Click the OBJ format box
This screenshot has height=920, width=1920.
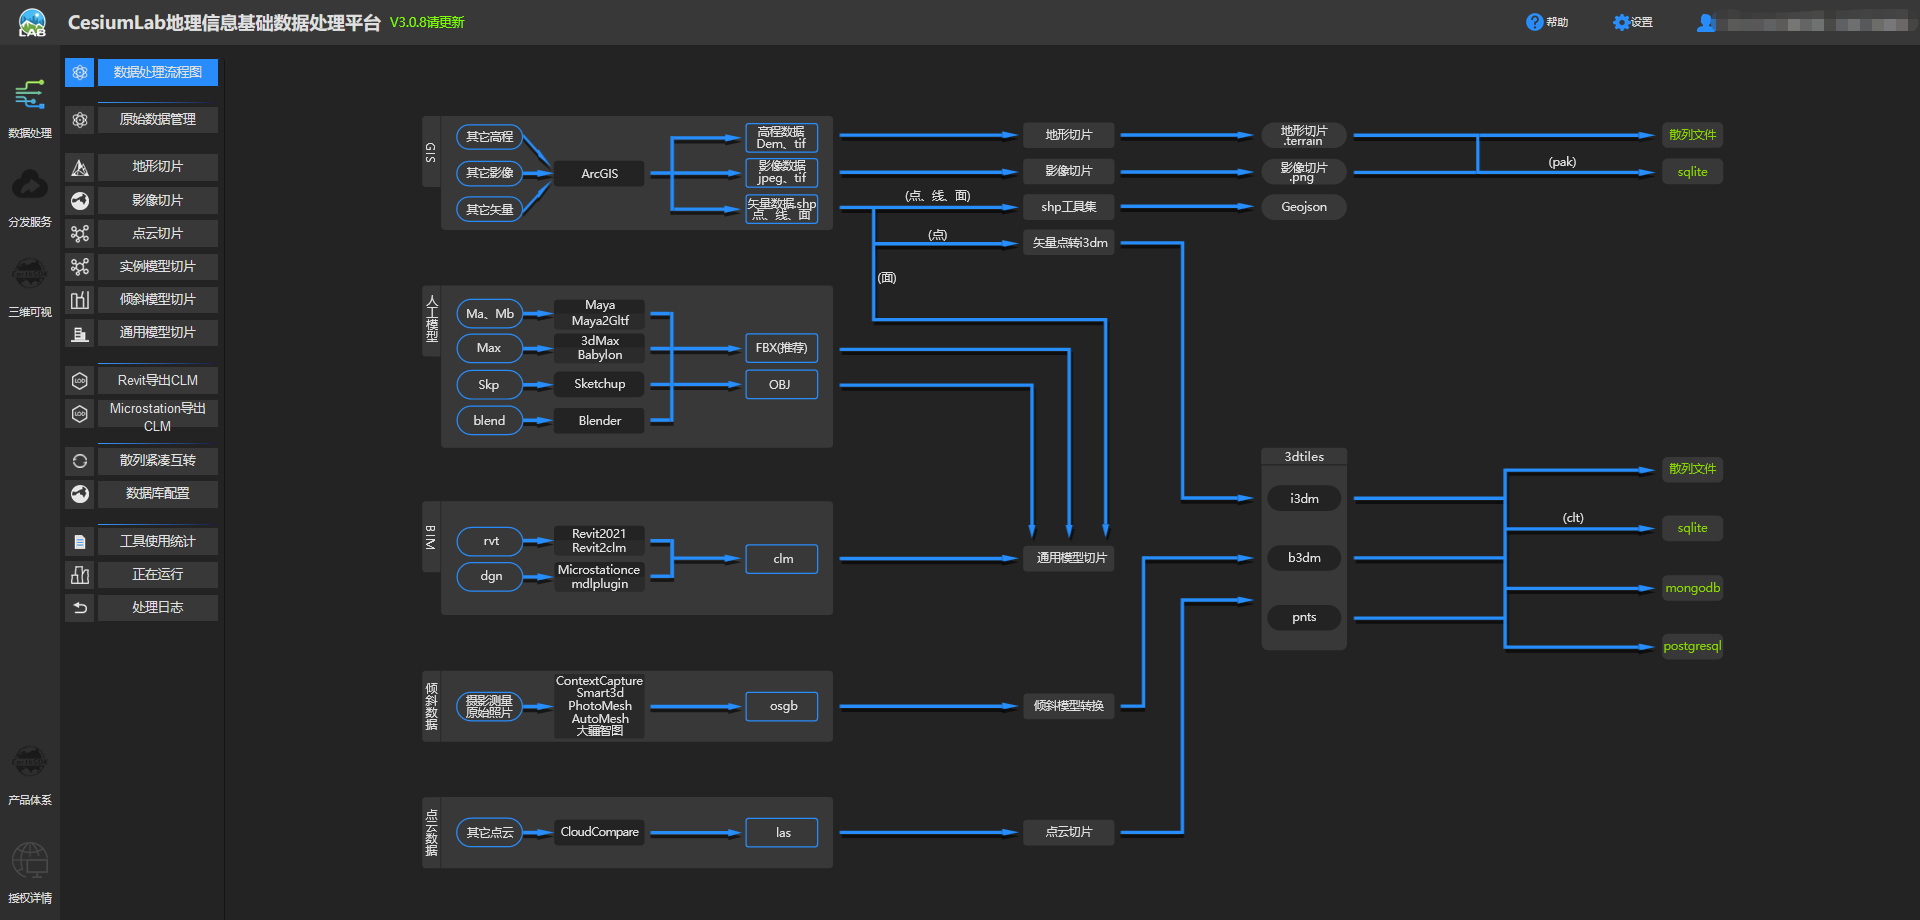(781, 385)
